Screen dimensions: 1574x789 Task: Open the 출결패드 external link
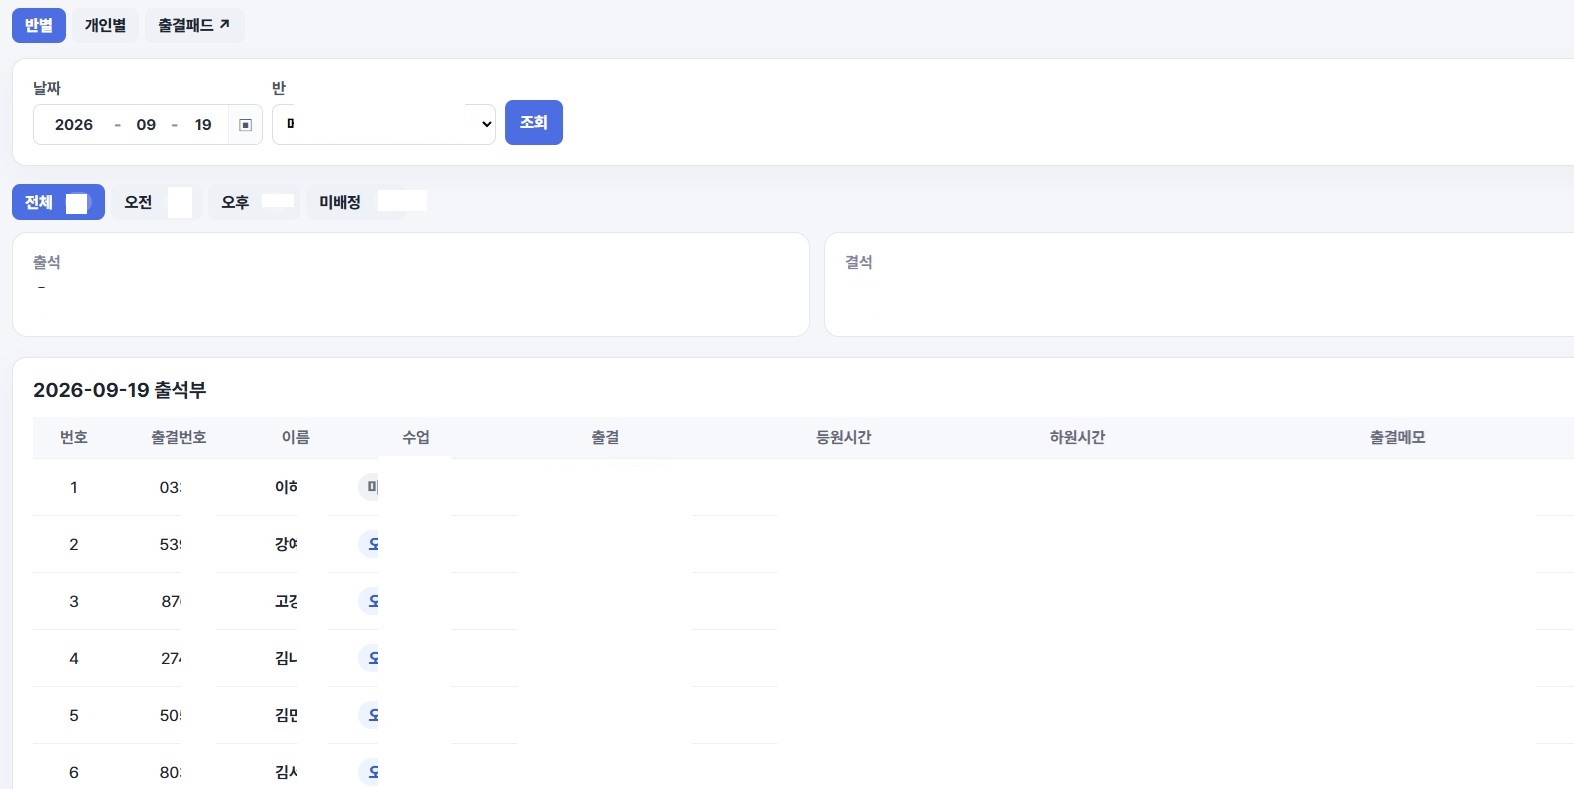tap(194, 25)
